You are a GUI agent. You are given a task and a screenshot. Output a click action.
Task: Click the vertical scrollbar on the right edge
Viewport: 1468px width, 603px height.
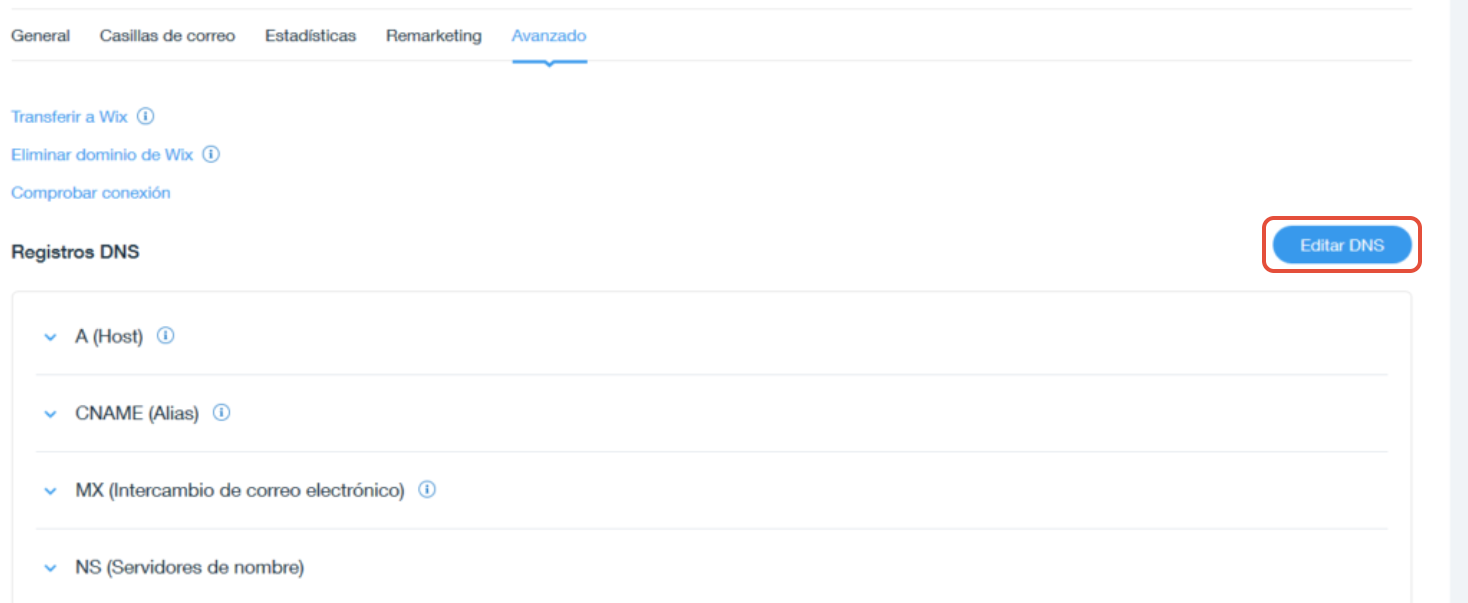[x=1459, y=301]
